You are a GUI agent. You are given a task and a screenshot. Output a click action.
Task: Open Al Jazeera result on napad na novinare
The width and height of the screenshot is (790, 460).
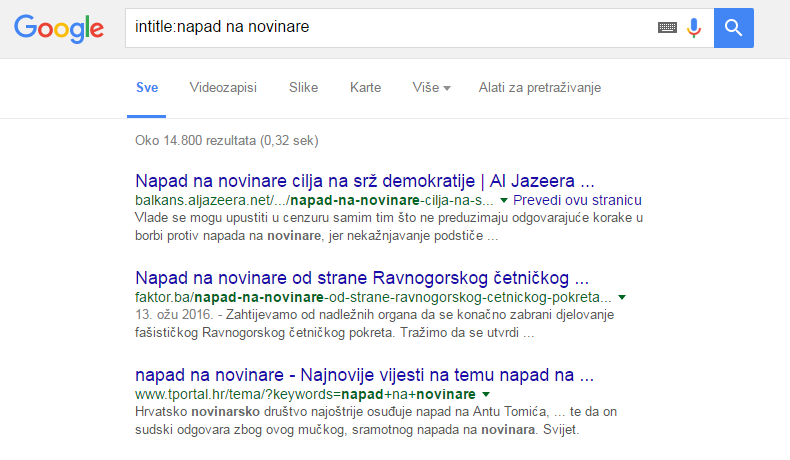click(x=365, y=181)
